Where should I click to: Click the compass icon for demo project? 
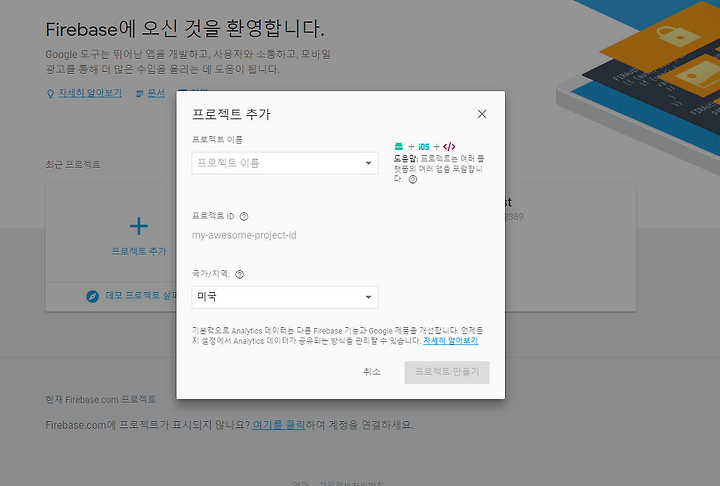coord(93,296)
